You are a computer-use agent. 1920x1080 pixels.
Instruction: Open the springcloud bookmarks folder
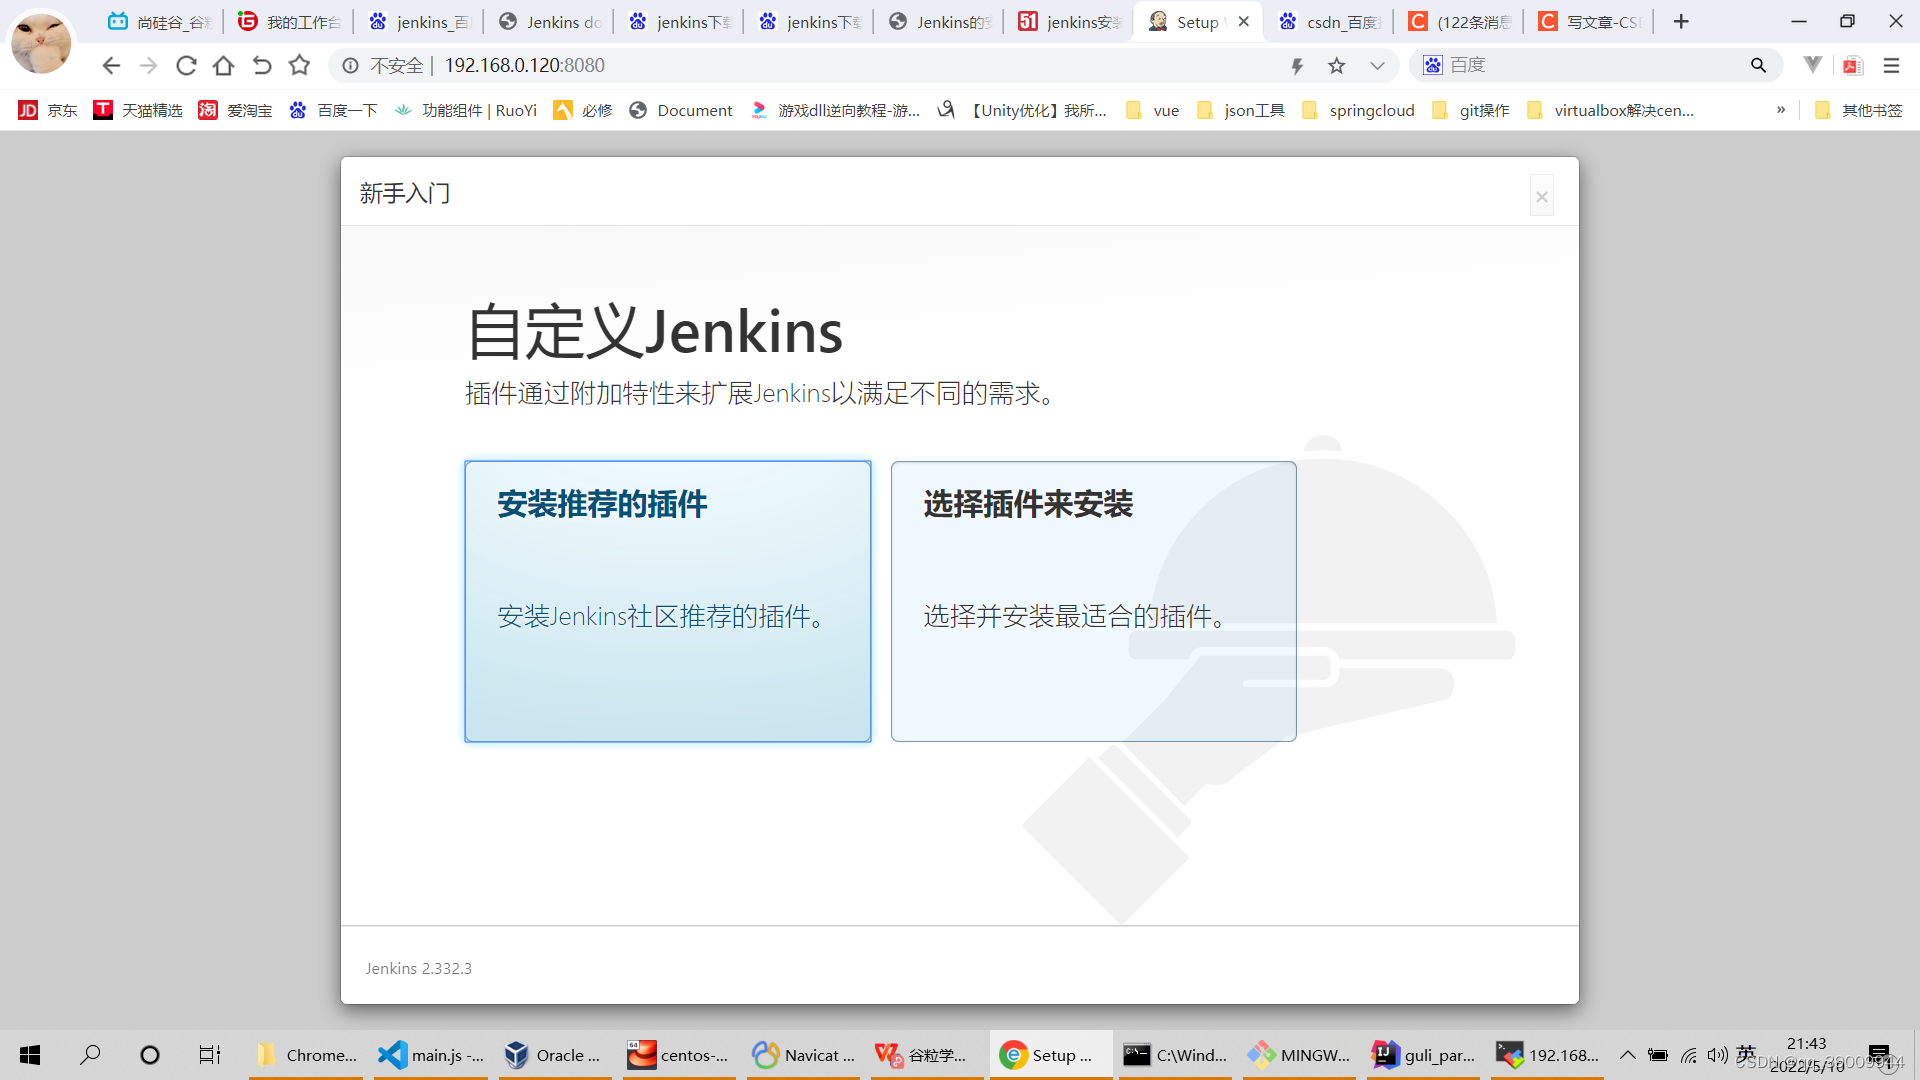[x=1358, y=110]
